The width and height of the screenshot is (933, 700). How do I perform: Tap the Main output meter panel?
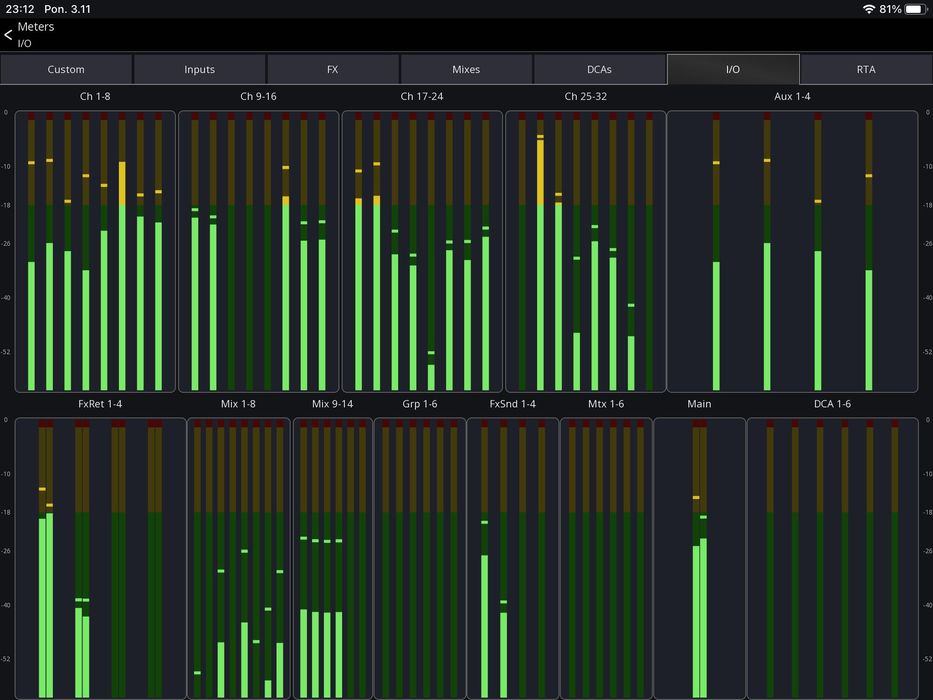pos(699,558)
